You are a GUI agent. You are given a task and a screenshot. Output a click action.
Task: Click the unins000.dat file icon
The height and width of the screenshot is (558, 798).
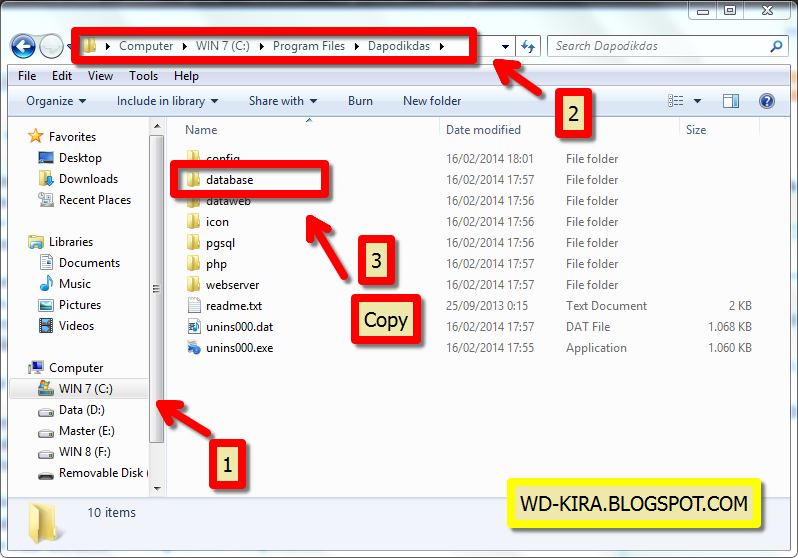pos(194,326)
